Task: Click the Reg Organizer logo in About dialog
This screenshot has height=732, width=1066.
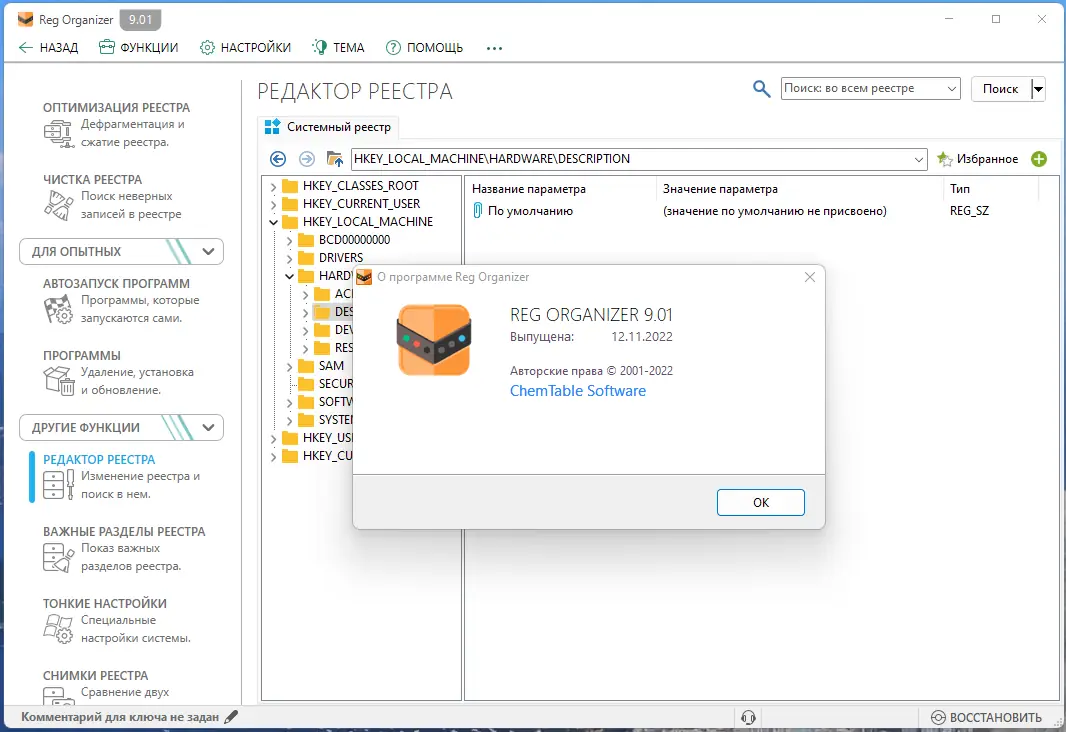Action: tap(434, 340)
